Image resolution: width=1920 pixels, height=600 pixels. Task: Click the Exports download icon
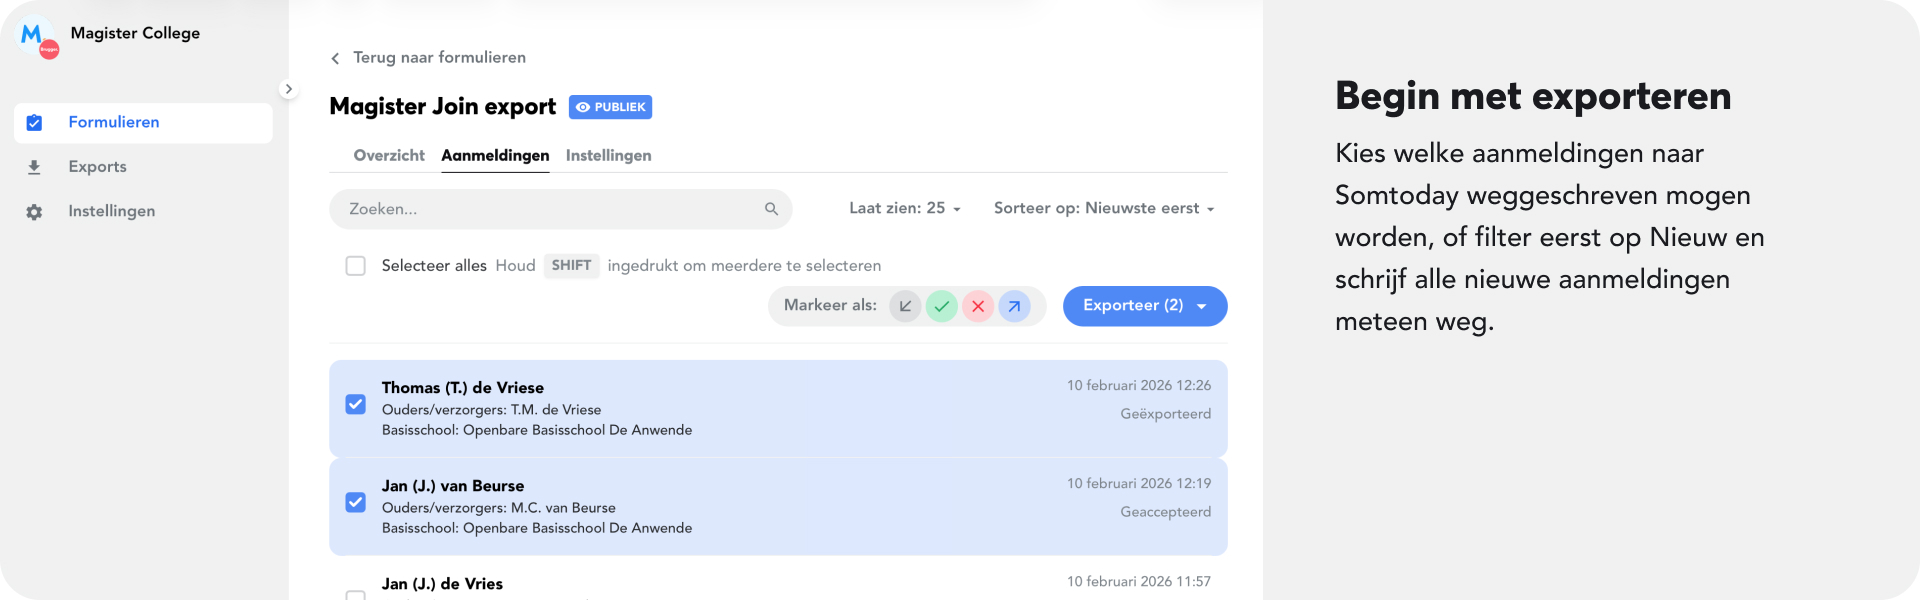pyautogui.click(x=34, y=167)
